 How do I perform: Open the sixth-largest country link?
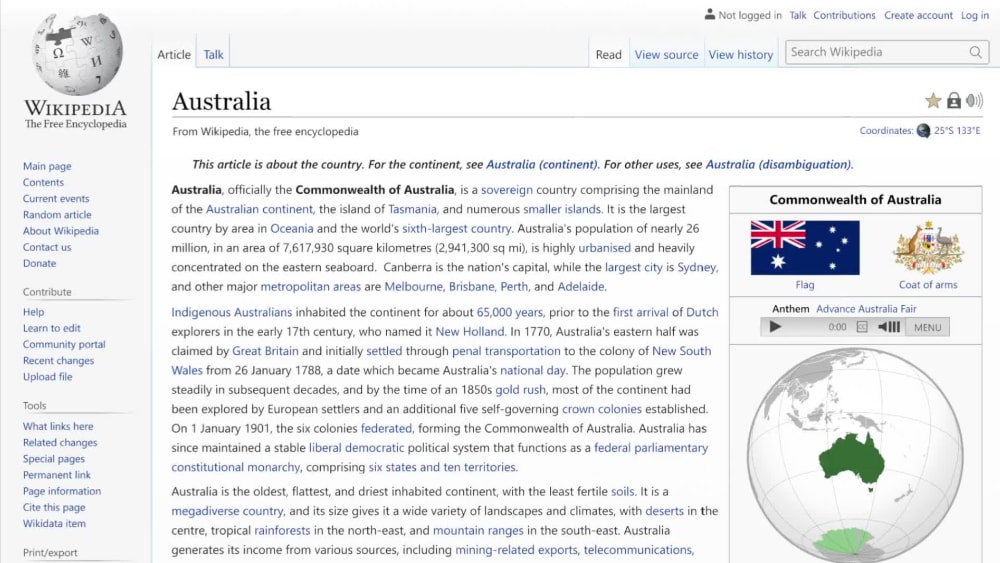click(x=457, y=228)
